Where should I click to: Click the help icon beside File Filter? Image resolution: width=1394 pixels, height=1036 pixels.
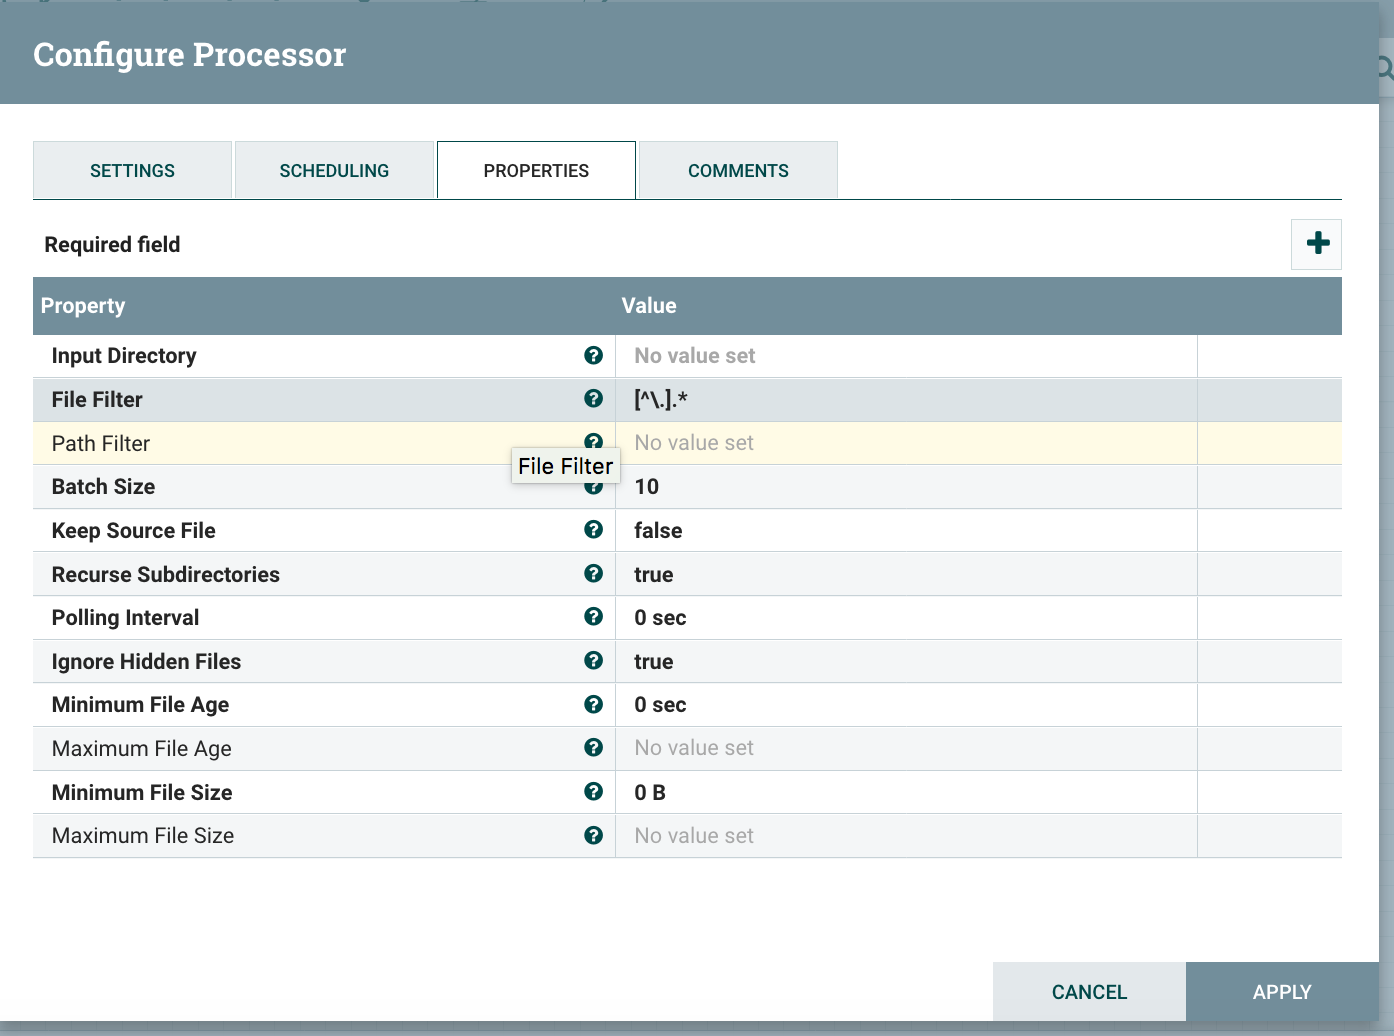(x=593, y=399)
